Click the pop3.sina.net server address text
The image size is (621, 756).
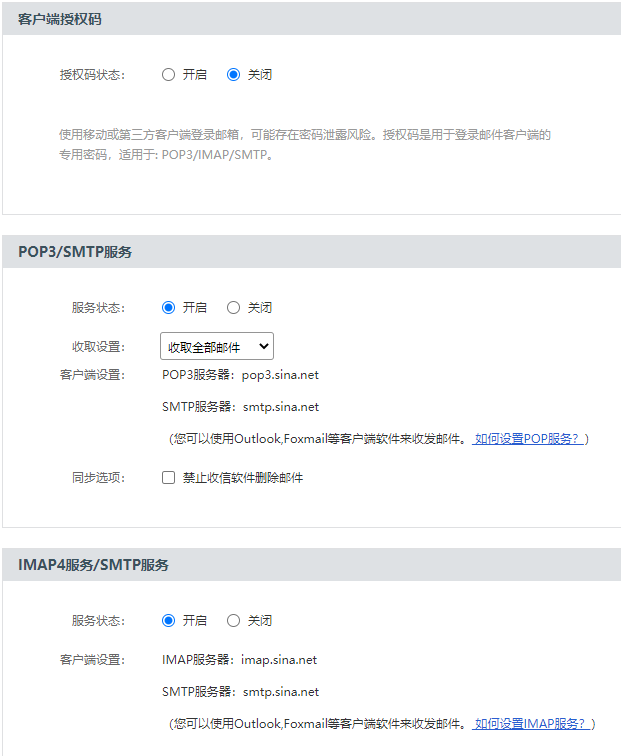tap(280, 375)
